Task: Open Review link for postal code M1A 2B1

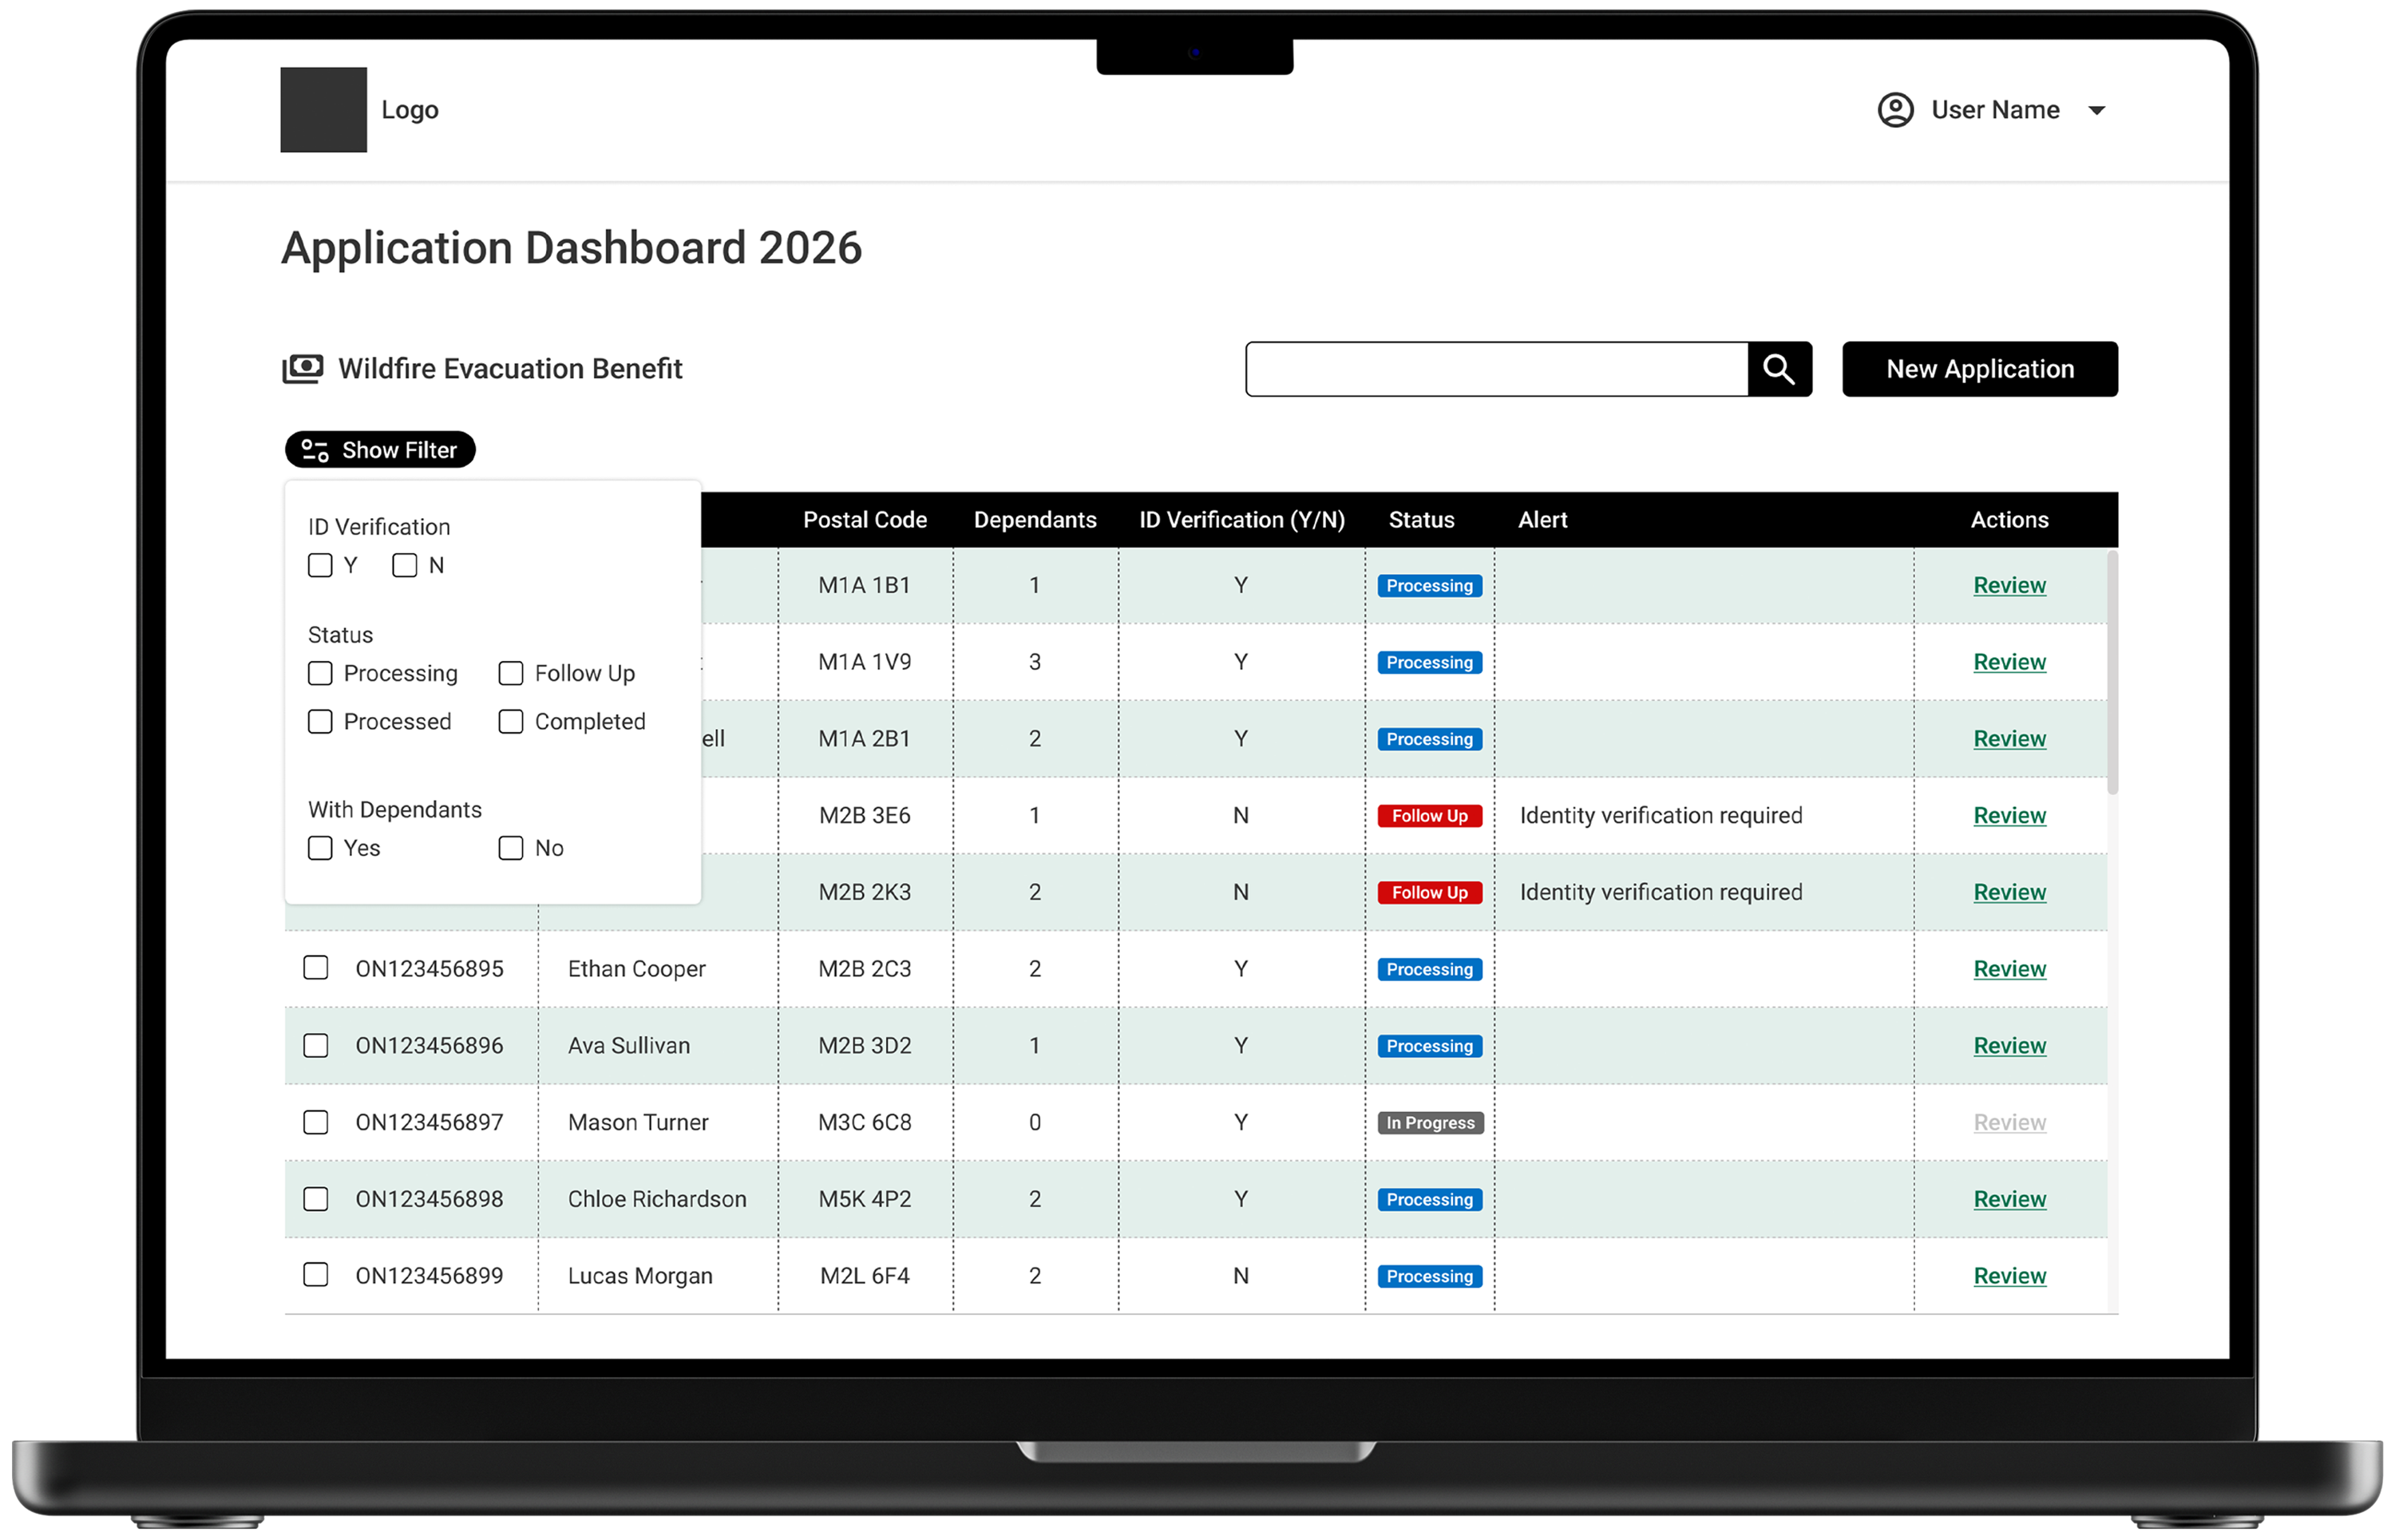Action: tap(2010, 739)
